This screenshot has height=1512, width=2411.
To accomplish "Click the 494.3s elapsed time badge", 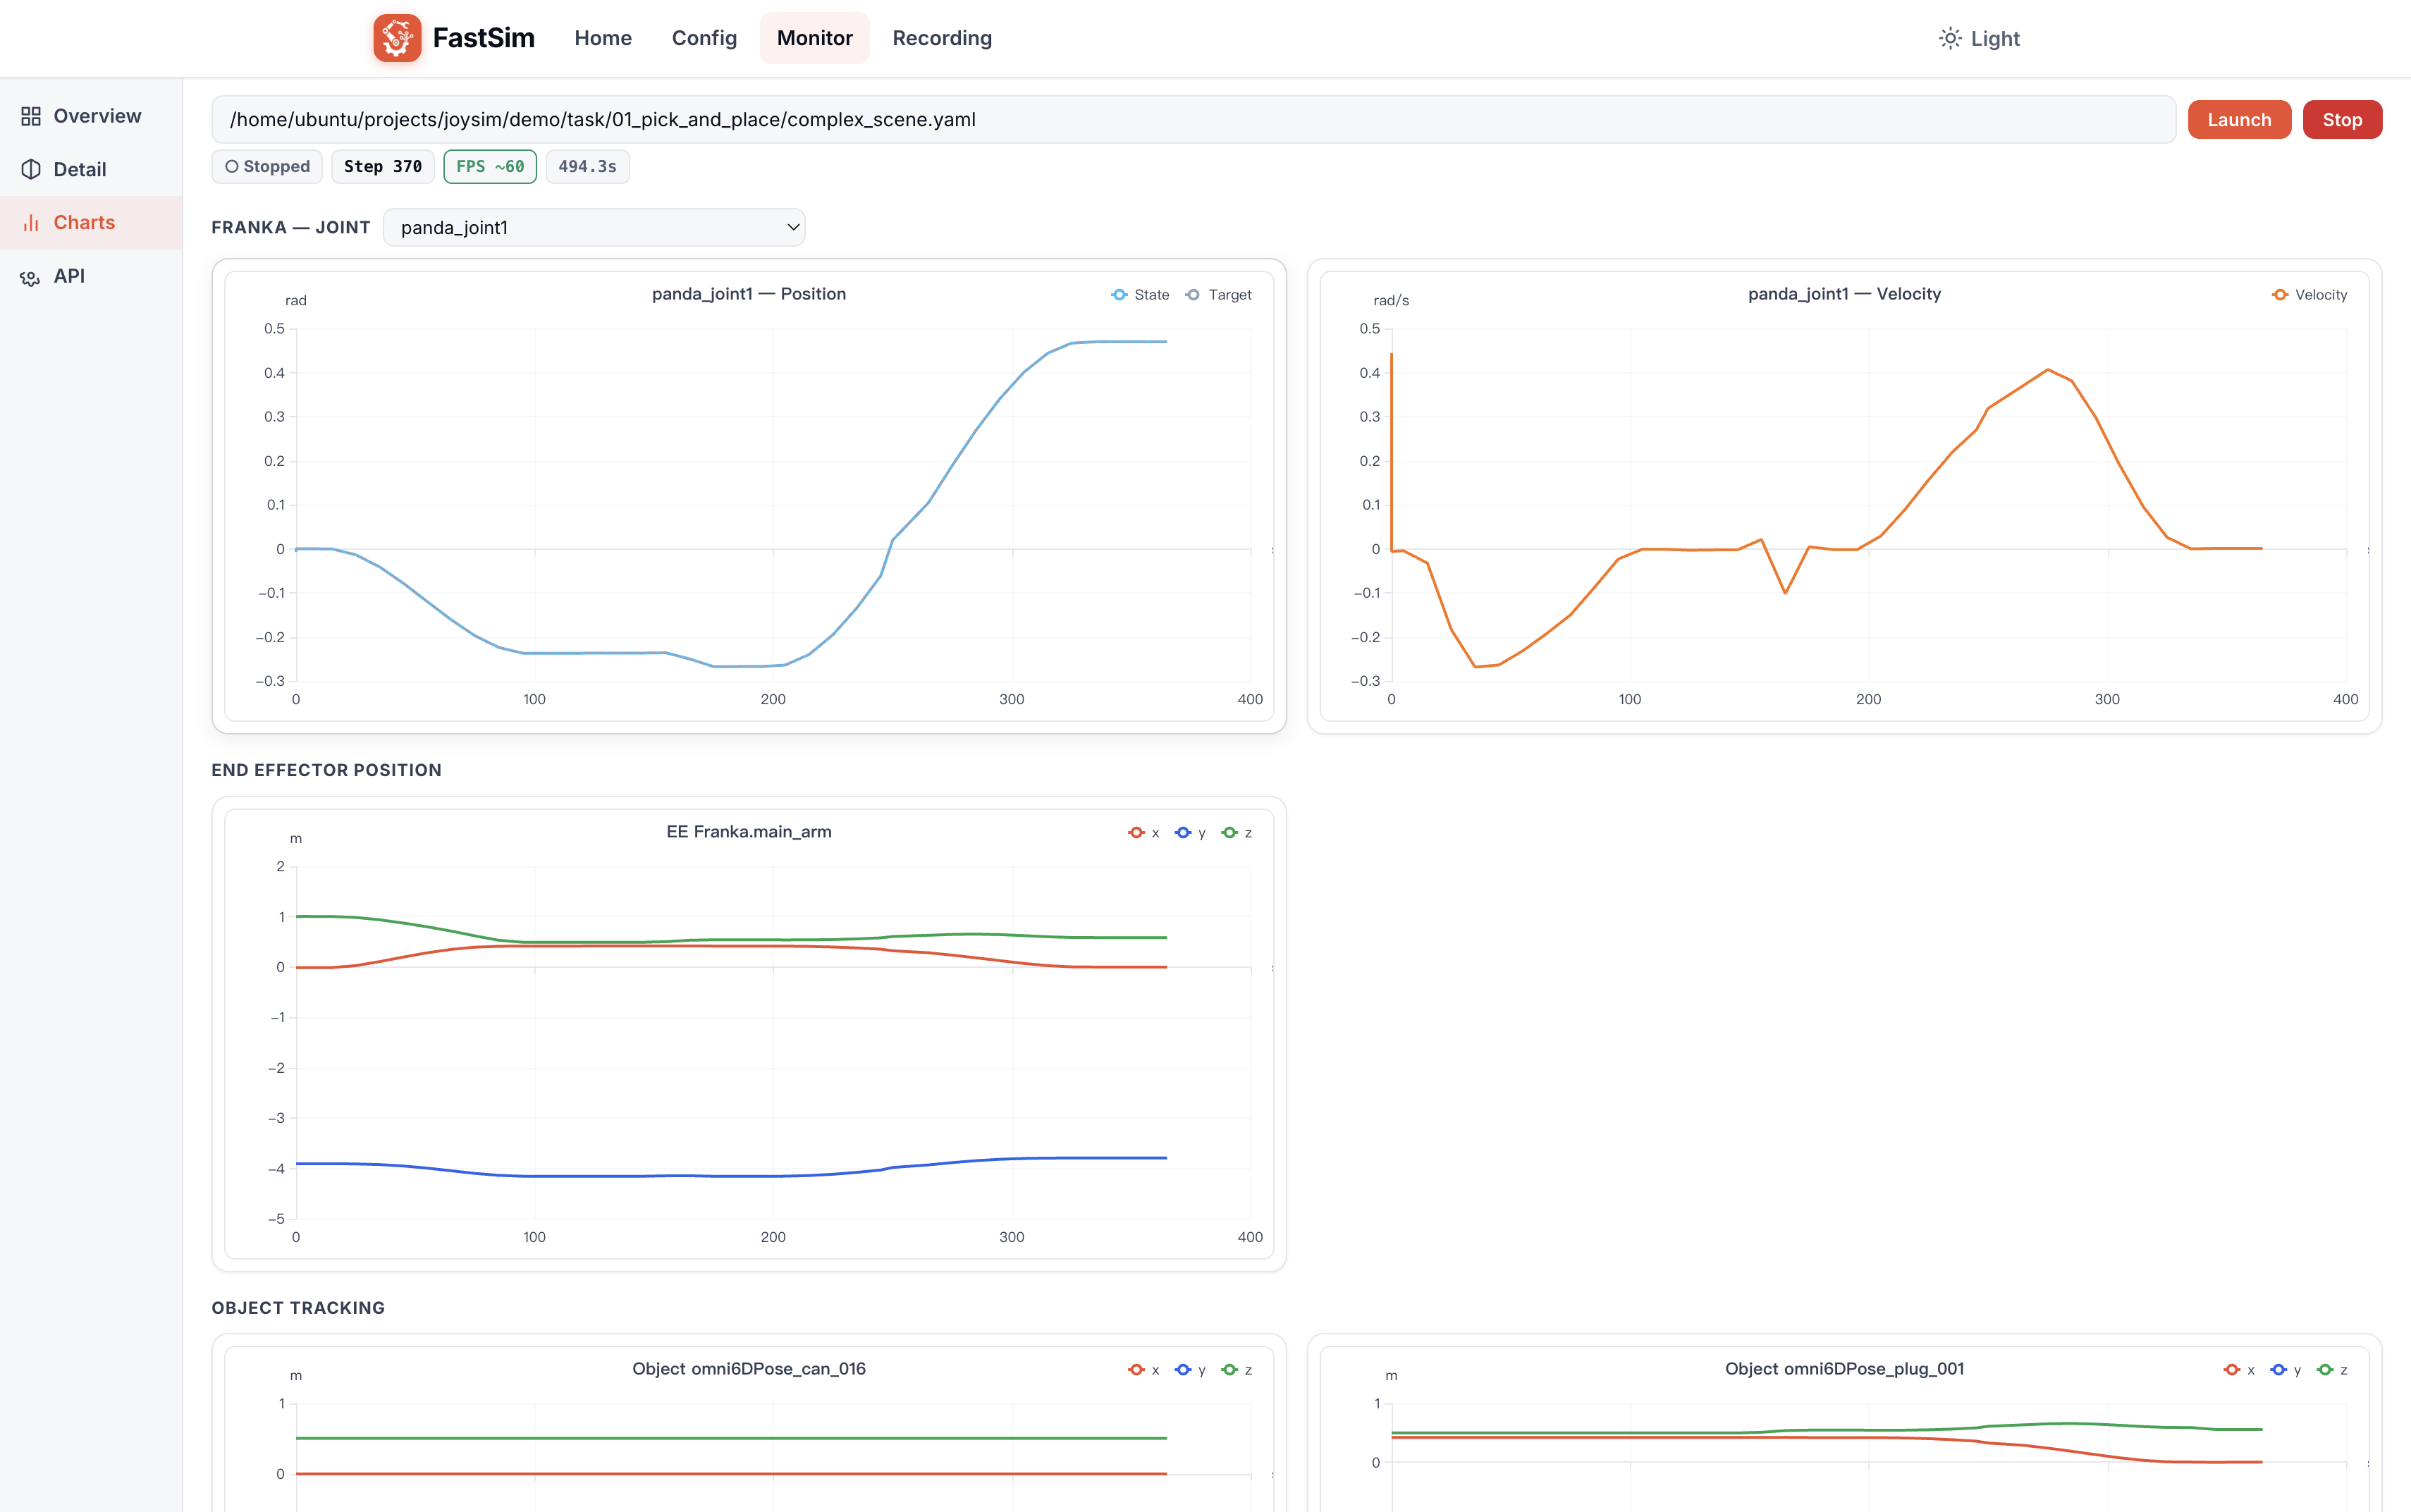I will [x=587, y=167].
